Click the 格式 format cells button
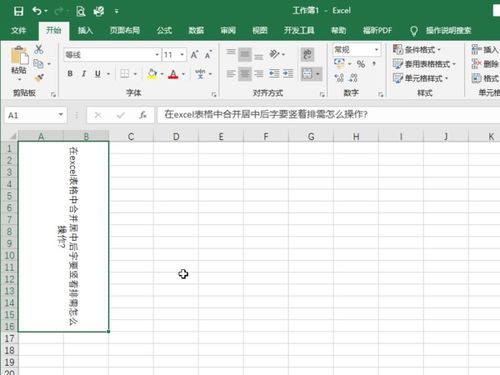The image size is (500, 375). [485, 78]
